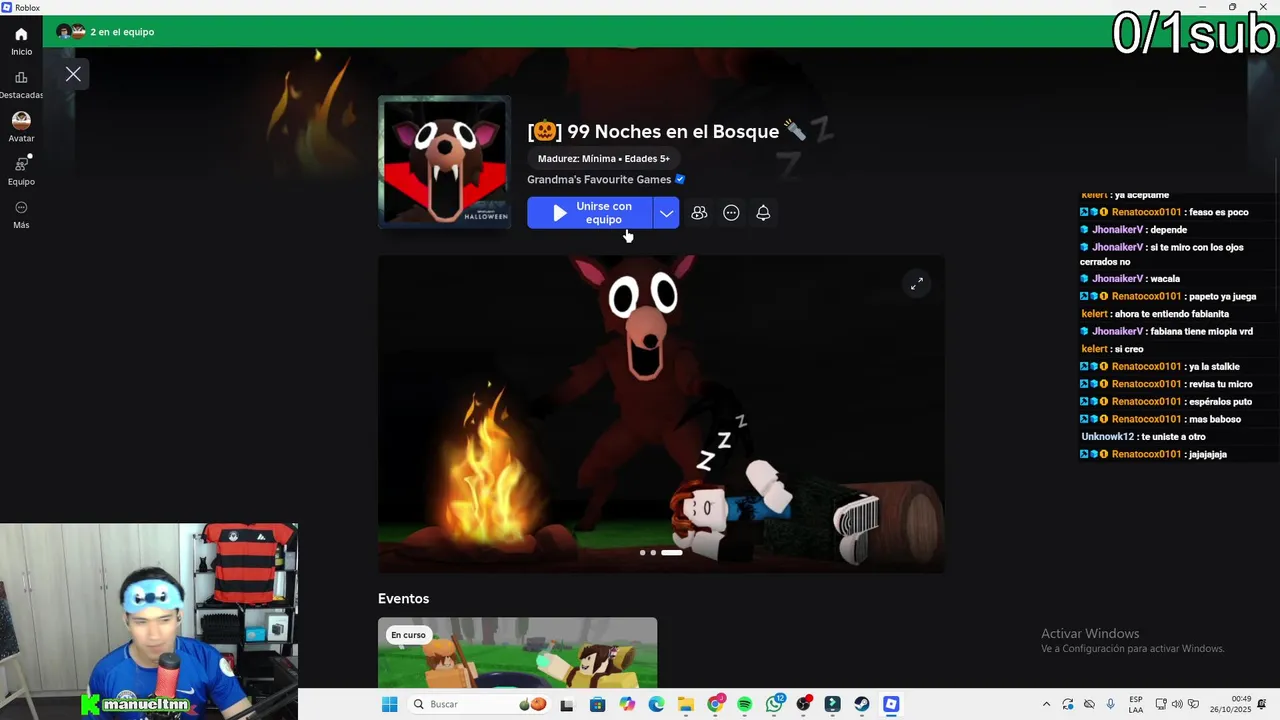Click the Unirse con equipo play button
This screenshot has height=720, width=1280.
pos(590,213)
